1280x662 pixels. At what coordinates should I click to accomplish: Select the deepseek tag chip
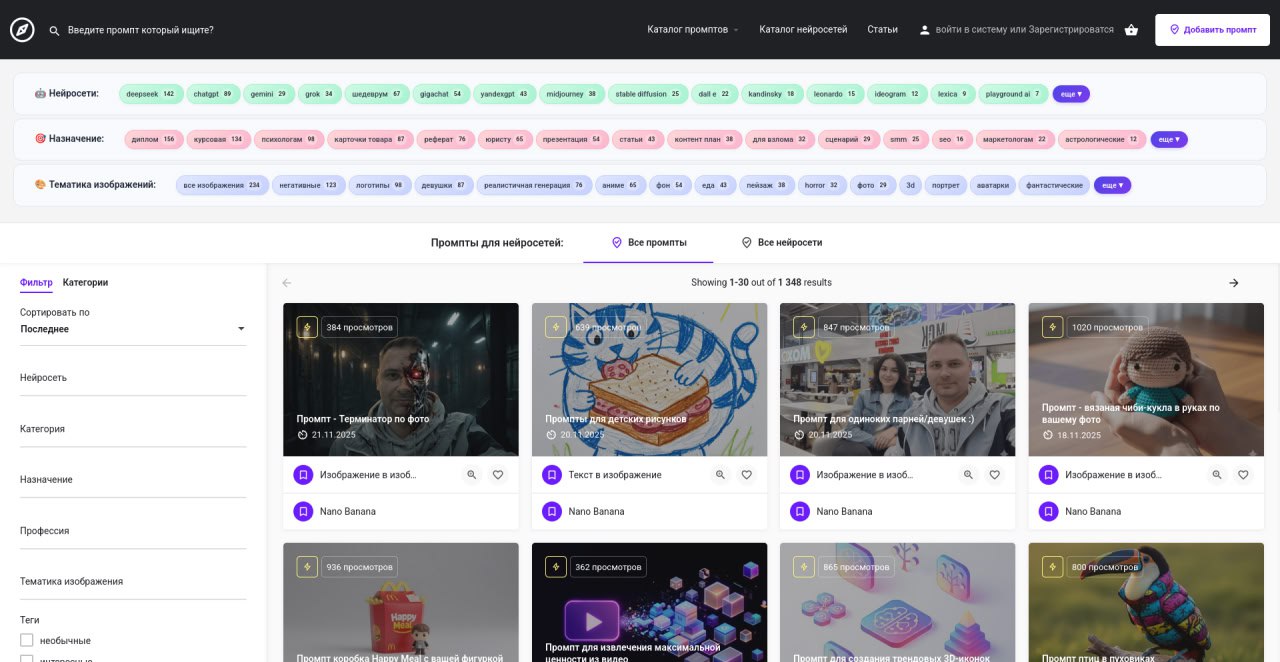pyautogui.click(x=150, y=94)
